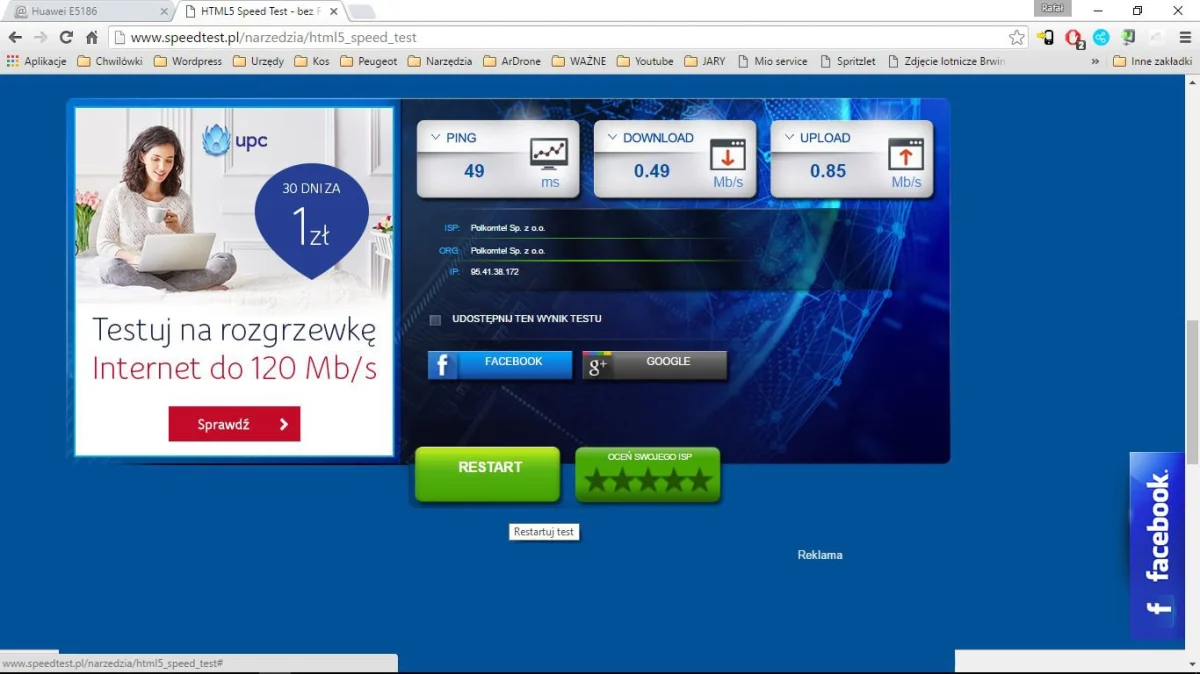Click the upload arrow window icon
The image size is (1200, 674).
906,154
